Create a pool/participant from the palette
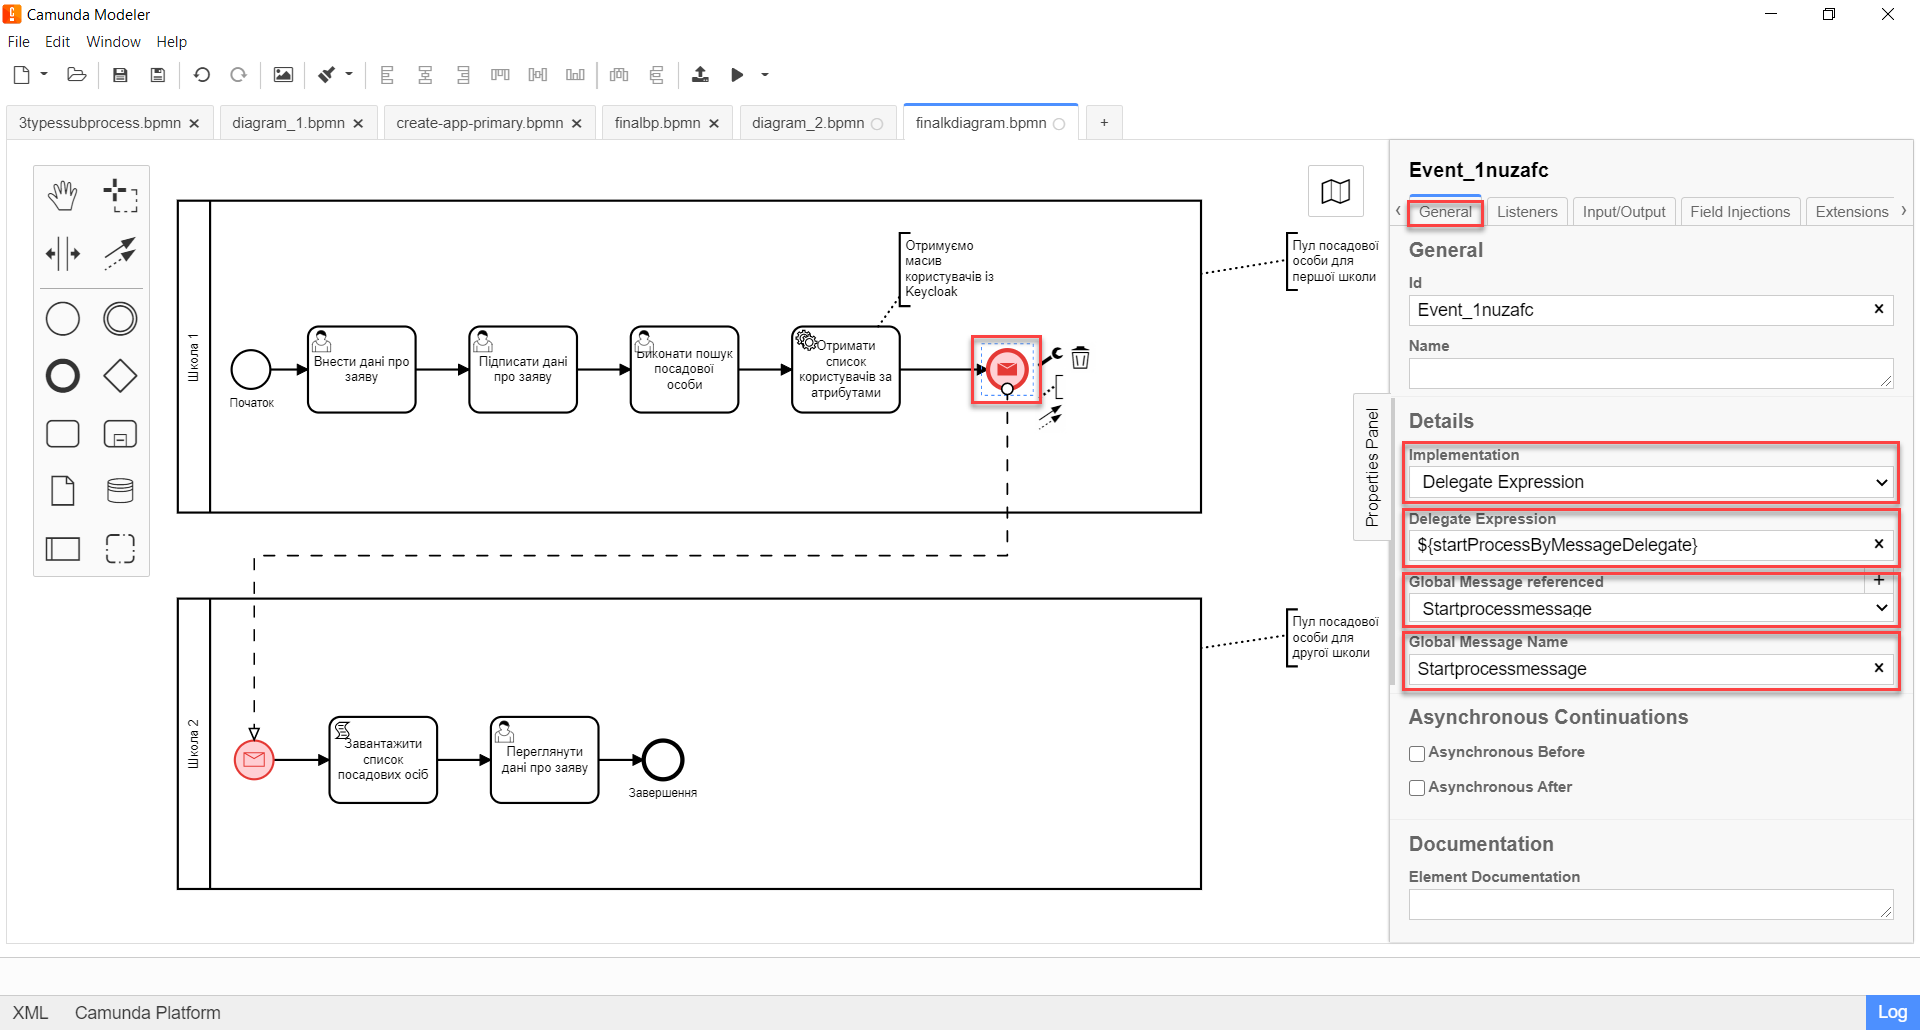Image resolution: width=1920 pixels, height=1030 pixels. click(x=63, y=548)
